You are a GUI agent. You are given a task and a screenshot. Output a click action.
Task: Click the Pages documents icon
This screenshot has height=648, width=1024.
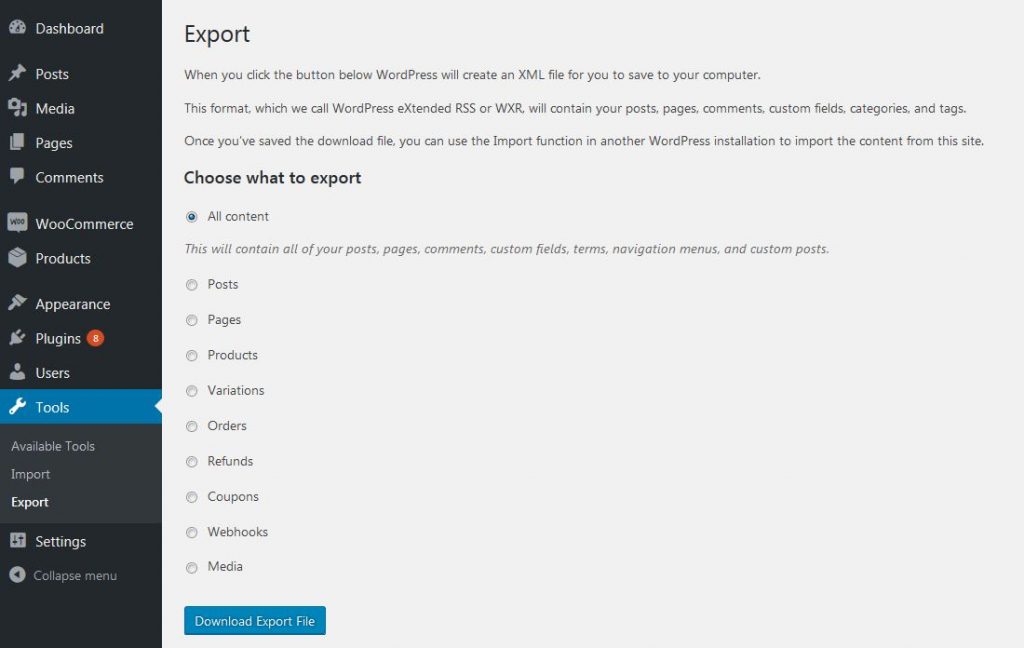(x=18, y=142)
